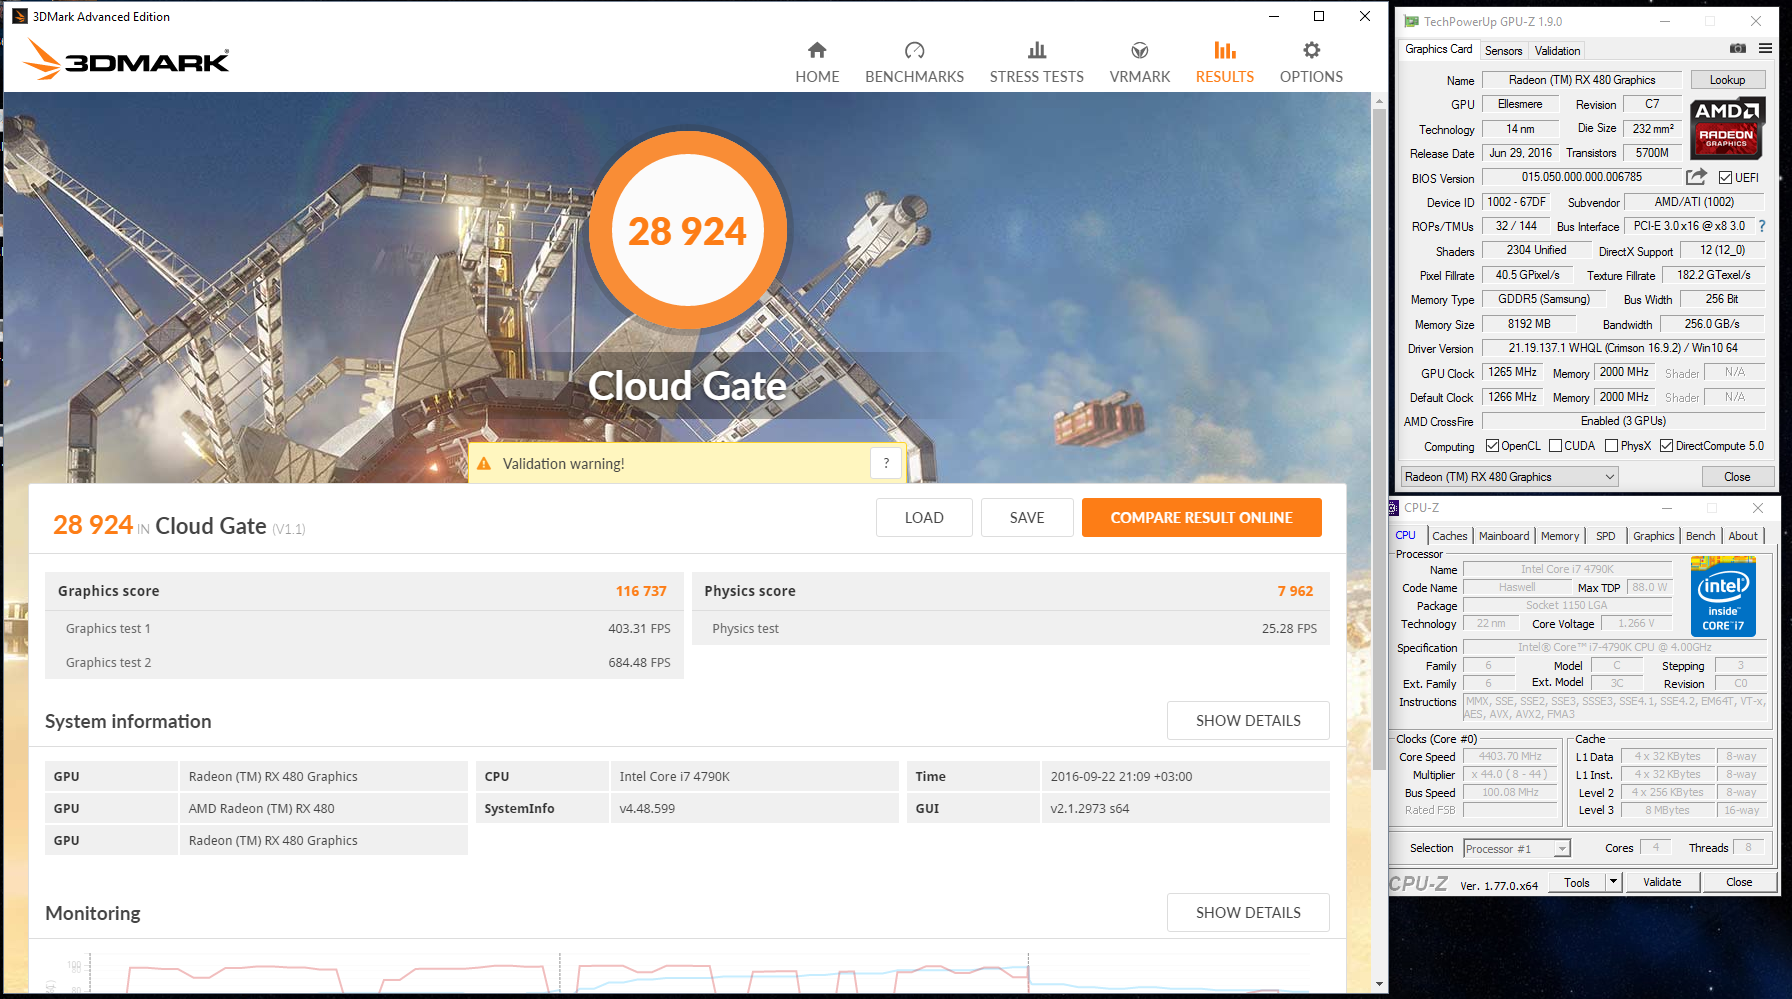Click the 3DMark logo
Image resolution: width=1792 pixels, height=999 pixels.
[127, 60]
